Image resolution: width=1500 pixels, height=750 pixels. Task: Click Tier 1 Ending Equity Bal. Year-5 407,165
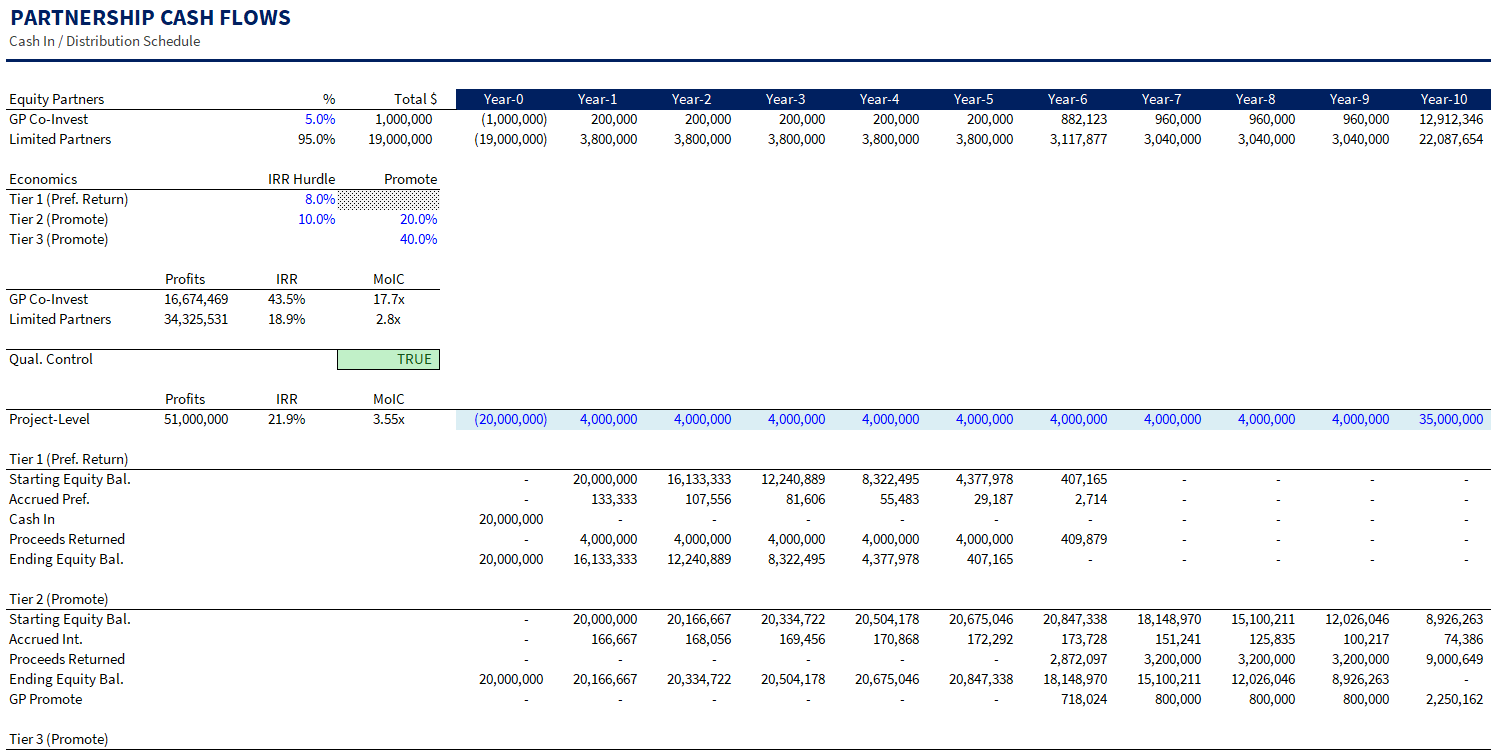coord(988,559)
